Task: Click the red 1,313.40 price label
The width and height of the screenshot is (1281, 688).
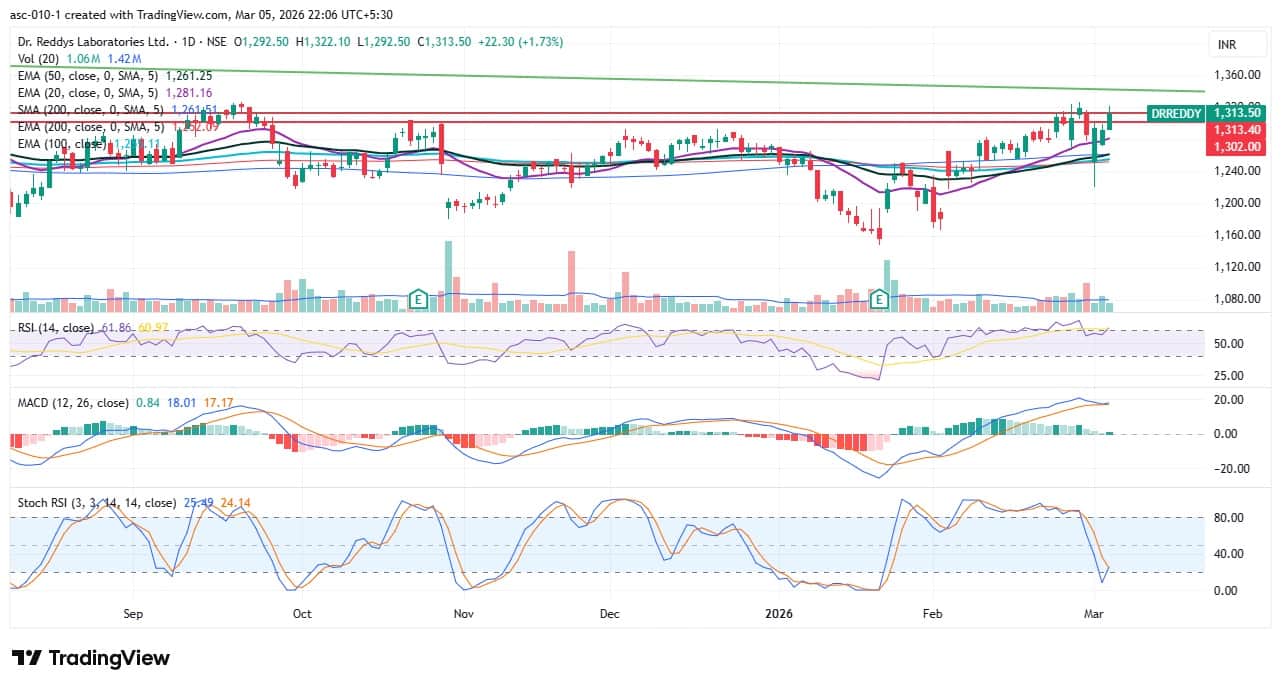Action: (x=1238, y=130)
